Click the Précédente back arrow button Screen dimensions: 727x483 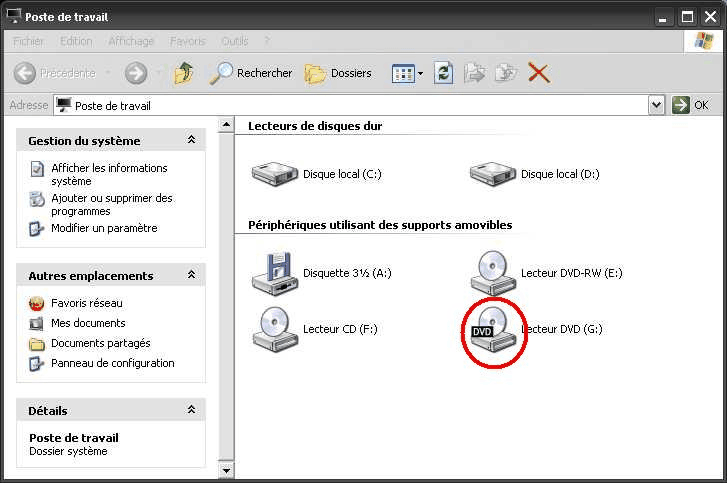[25, 73]
